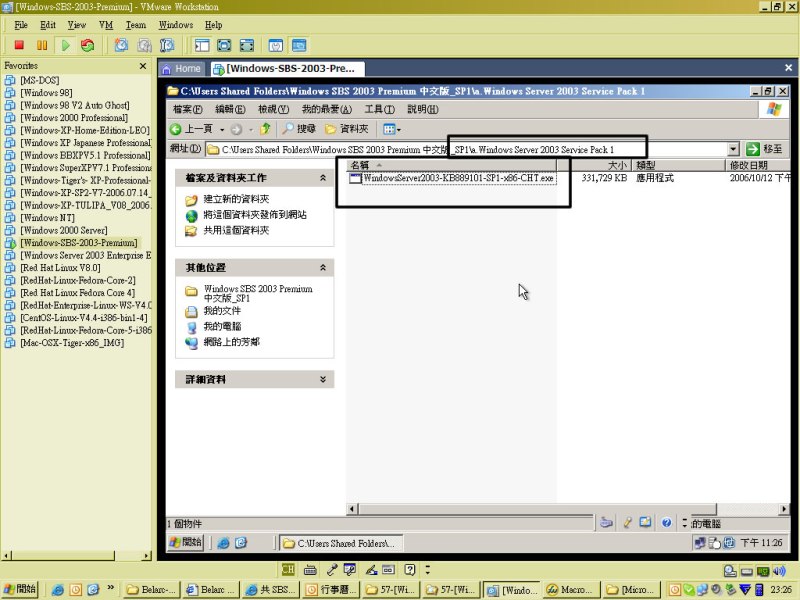Click the green Power On play icon
This screenshot has height=600, width=800.
click(65, 45)
